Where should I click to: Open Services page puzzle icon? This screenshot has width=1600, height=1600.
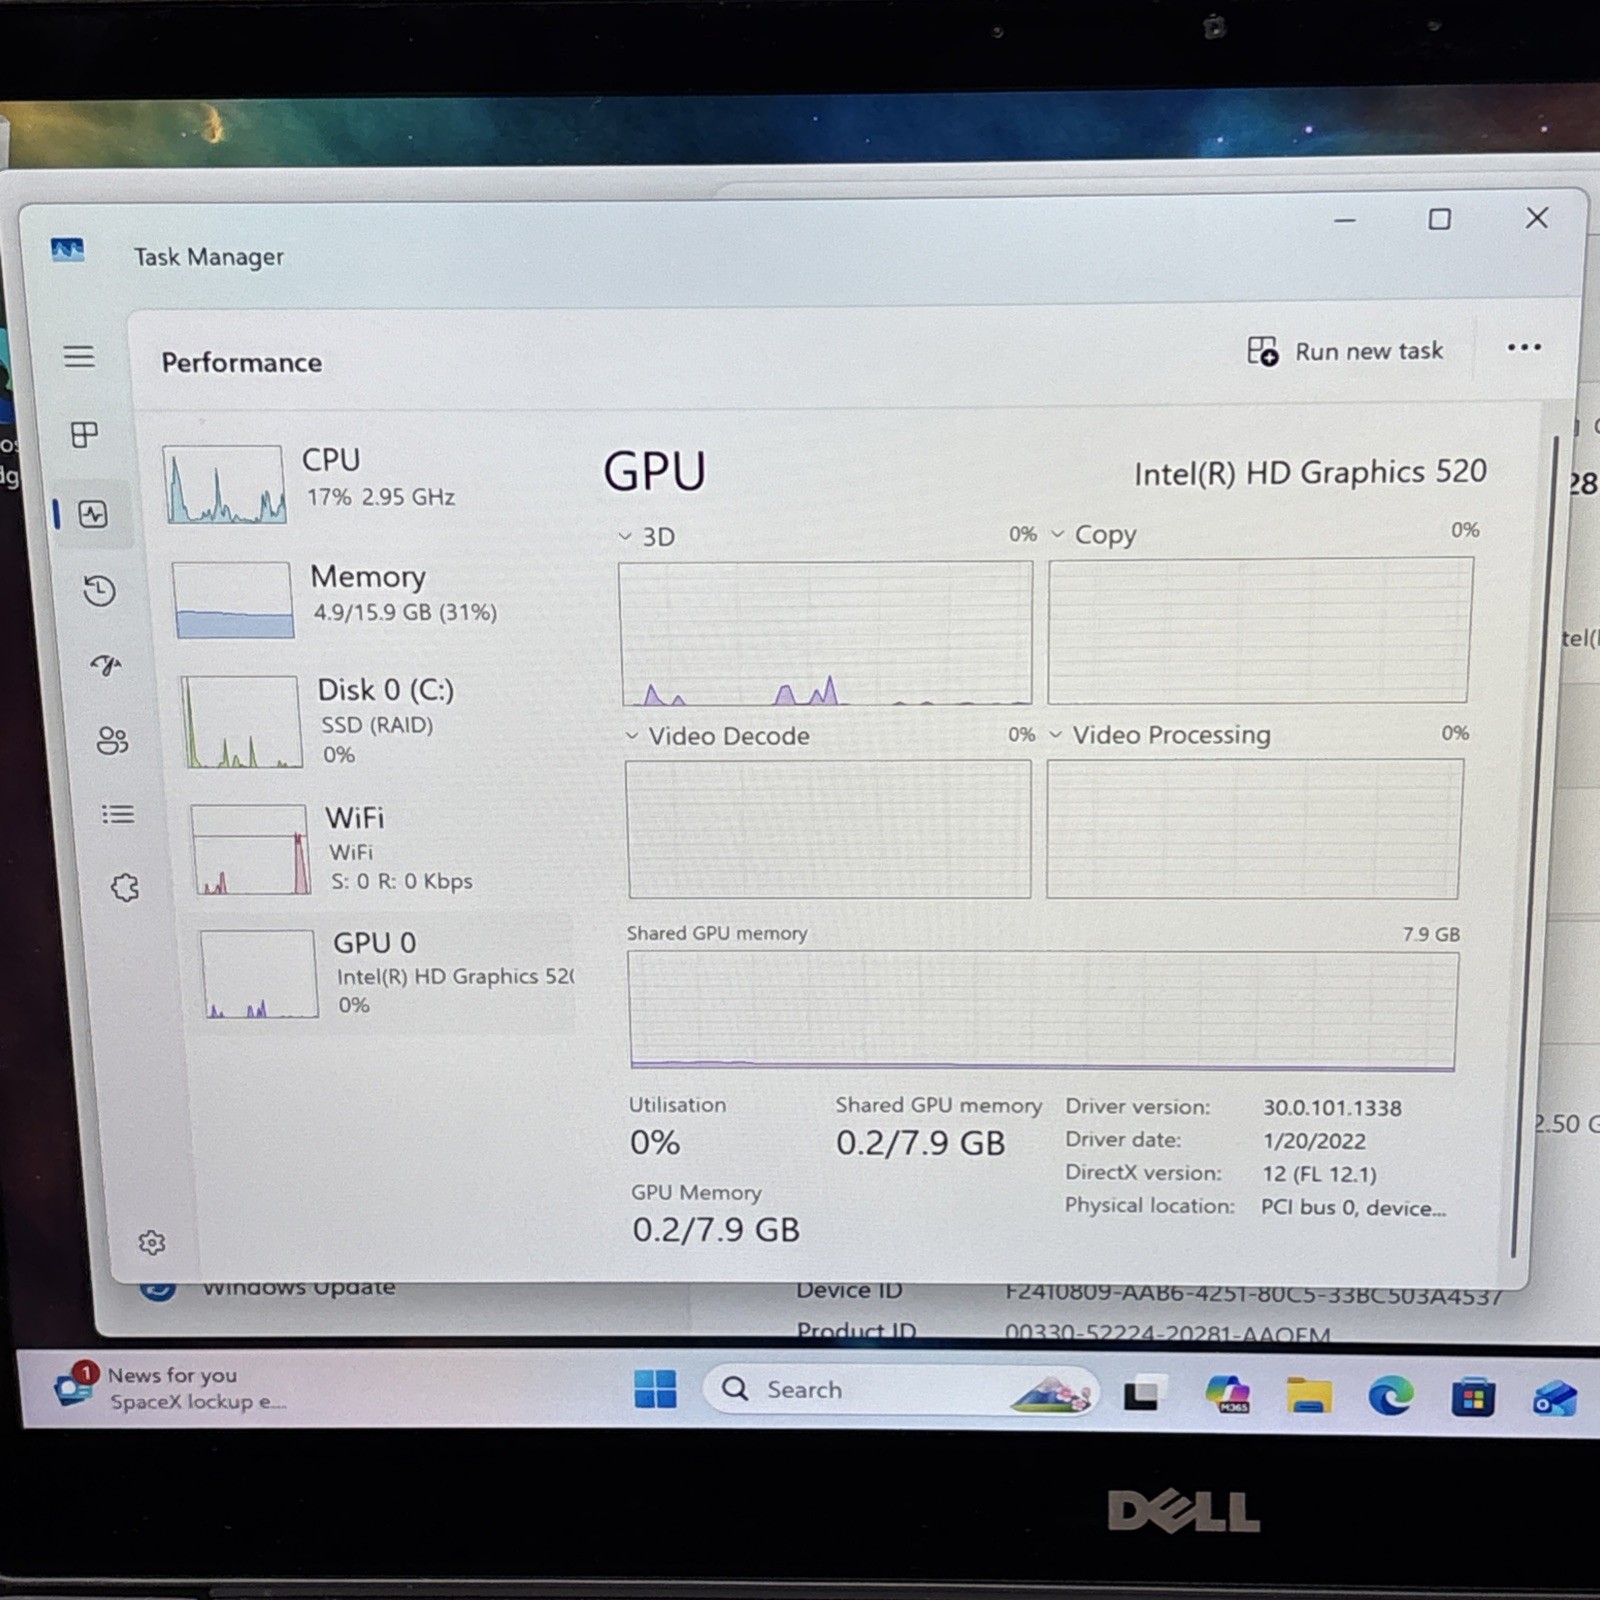click(x=125, y=887)
